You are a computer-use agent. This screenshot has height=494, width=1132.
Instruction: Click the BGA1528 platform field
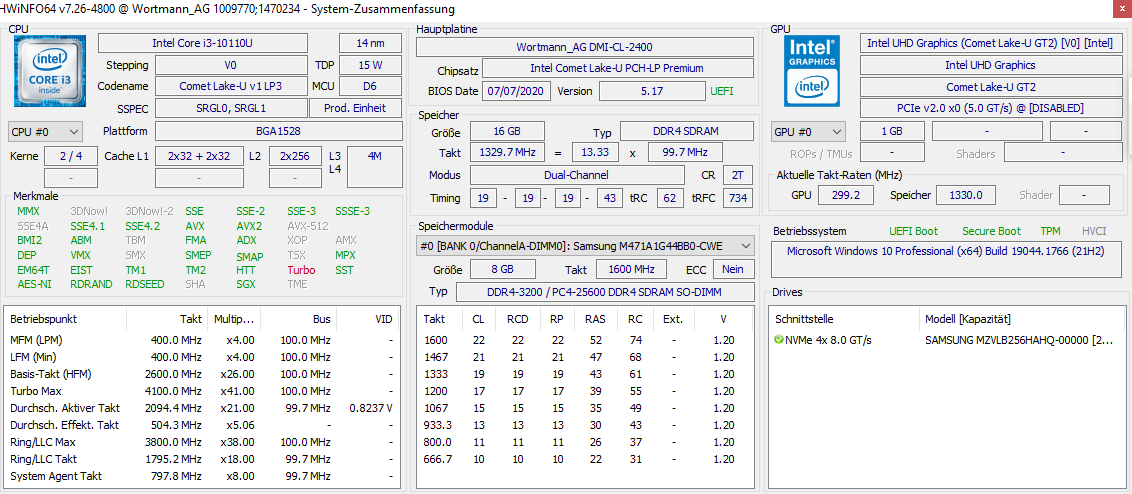click(279, 131)
